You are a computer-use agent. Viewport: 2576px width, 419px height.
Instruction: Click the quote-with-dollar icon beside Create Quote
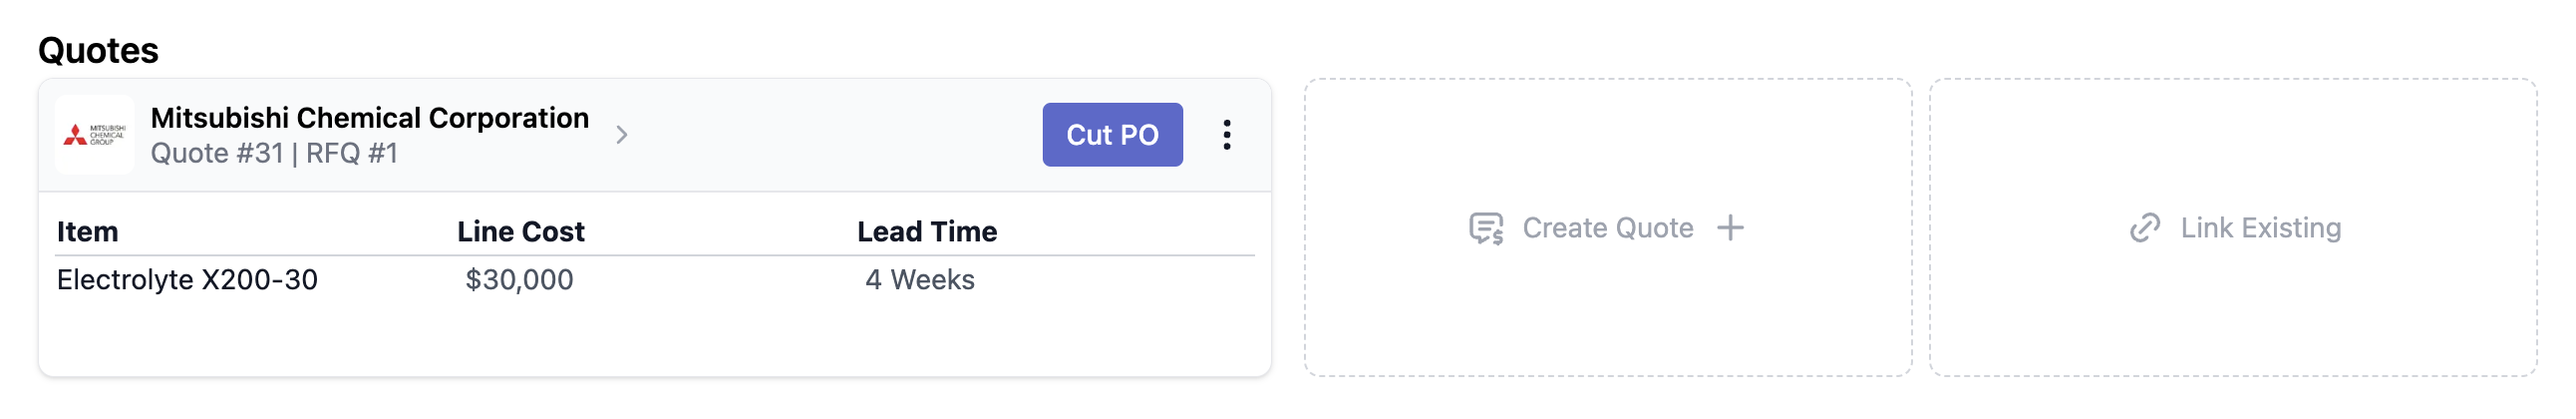point(1486,228)
